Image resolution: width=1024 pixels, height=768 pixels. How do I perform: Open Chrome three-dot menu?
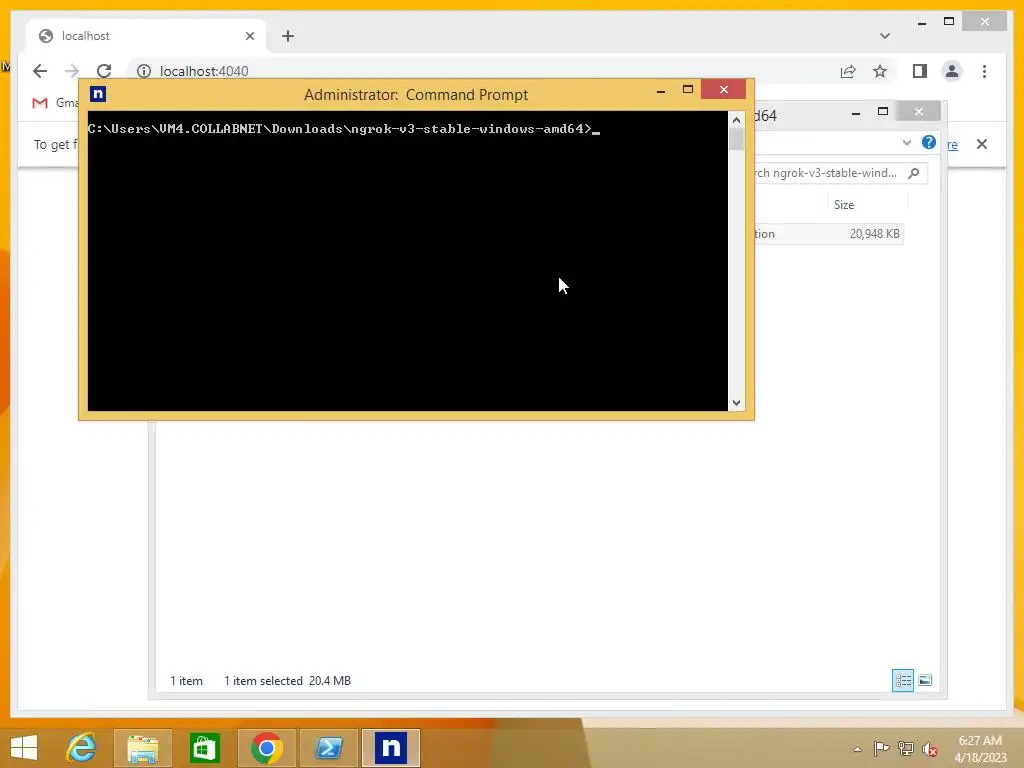pos(984,71)
